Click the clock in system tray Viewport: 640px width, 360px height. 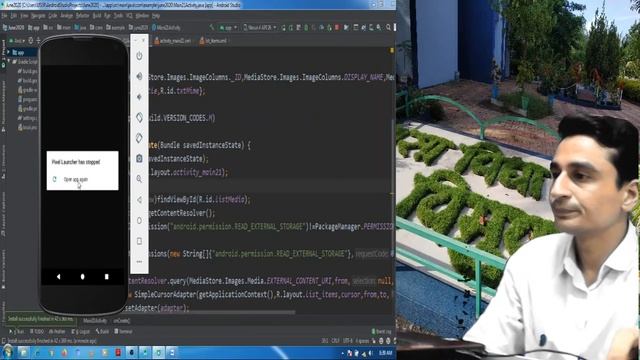tap(386, 353)
